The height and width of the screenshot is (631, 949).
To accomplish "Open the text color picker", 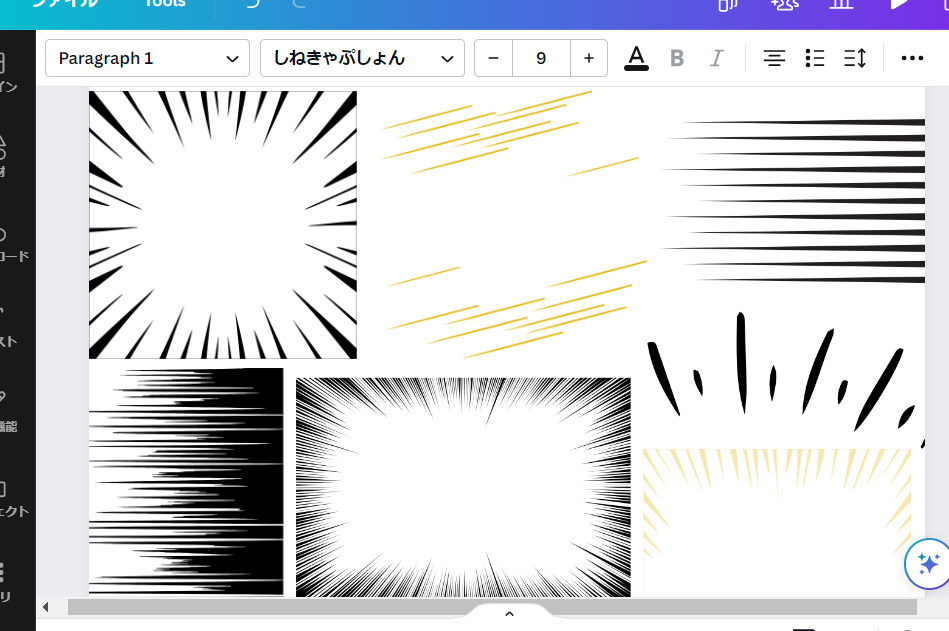I will [636, 58].
